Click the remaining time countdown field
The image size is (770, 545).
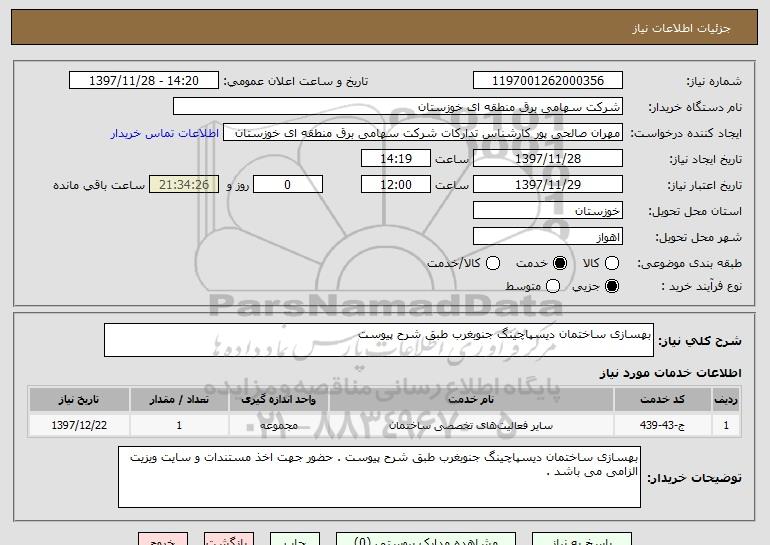(183, 185)
